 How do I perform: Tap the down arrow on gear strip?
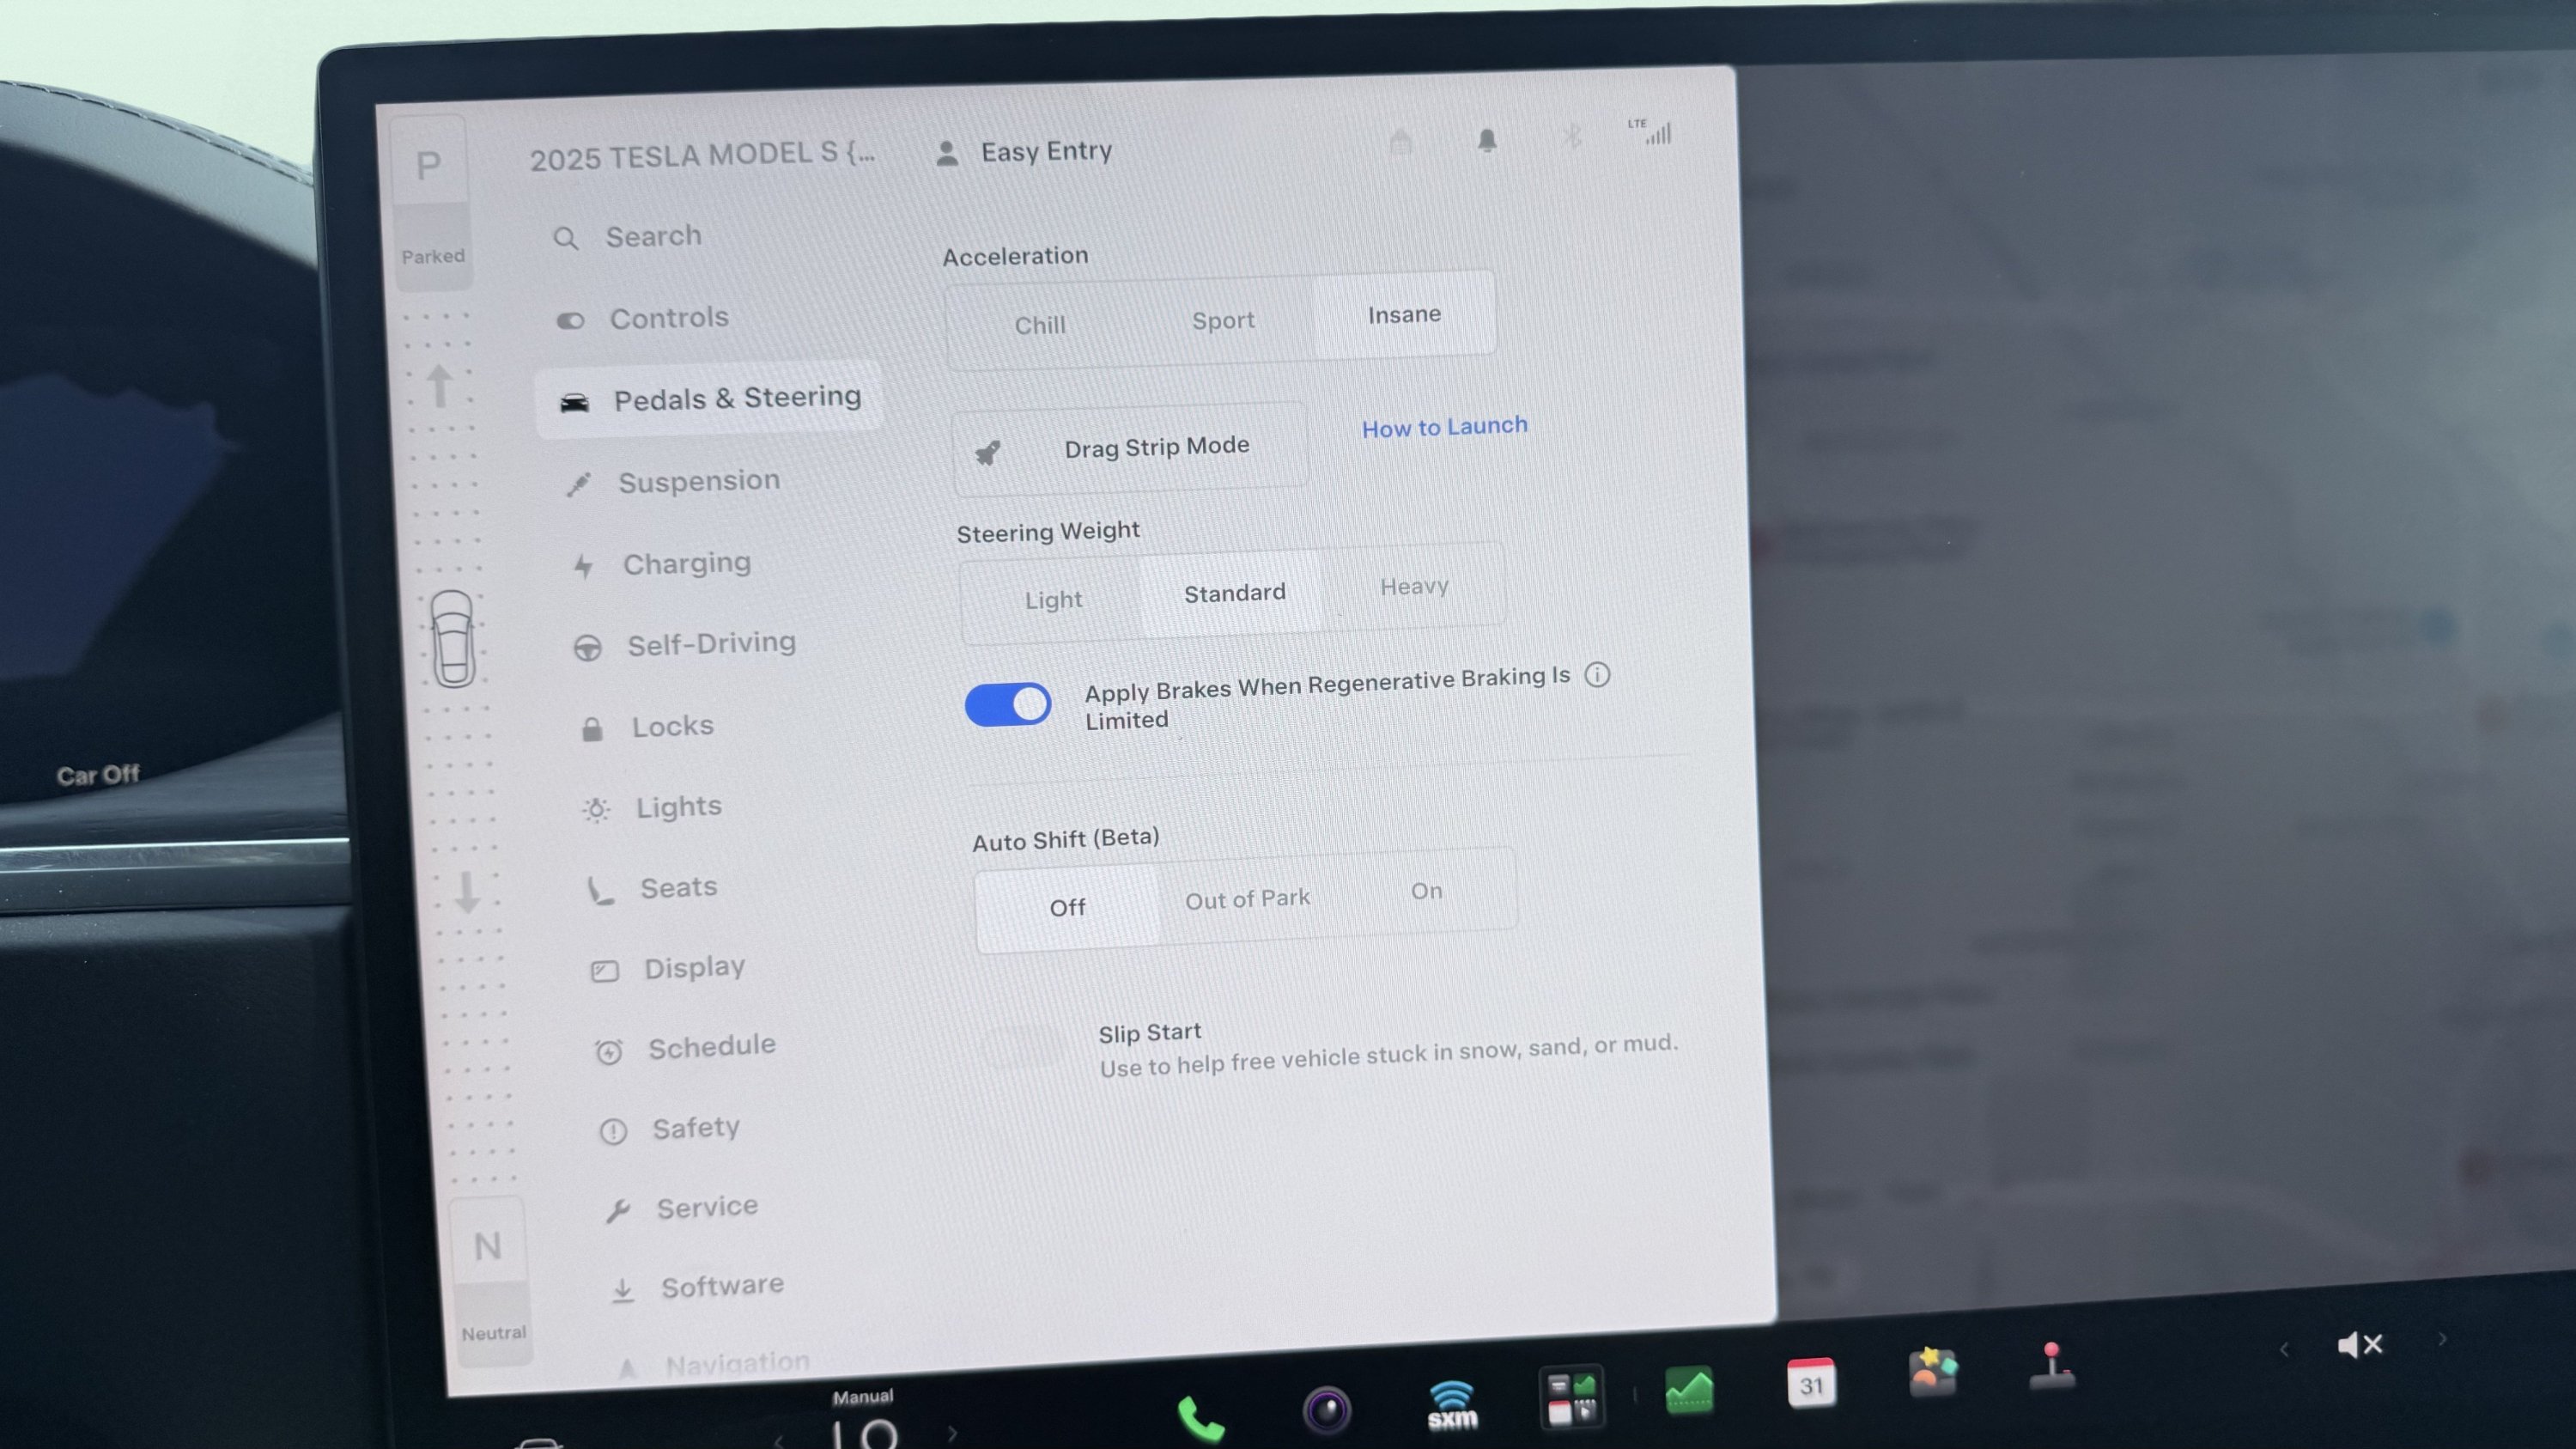point(467,892)
